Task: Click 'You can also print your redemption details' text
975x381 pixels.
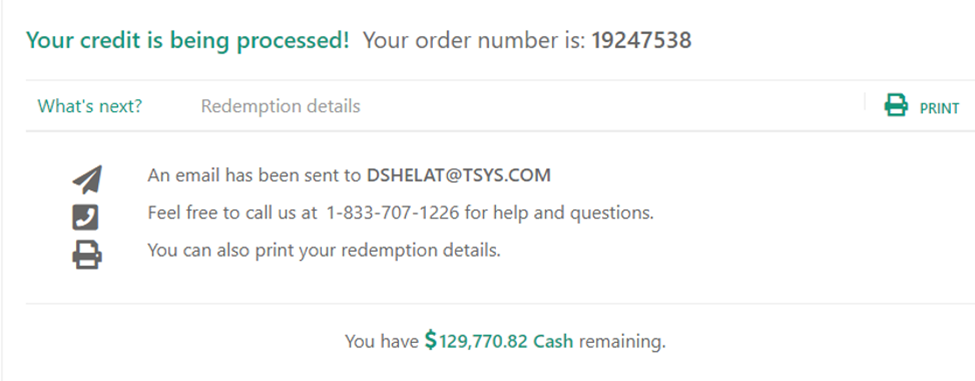Action: click(x=324, y=251)
